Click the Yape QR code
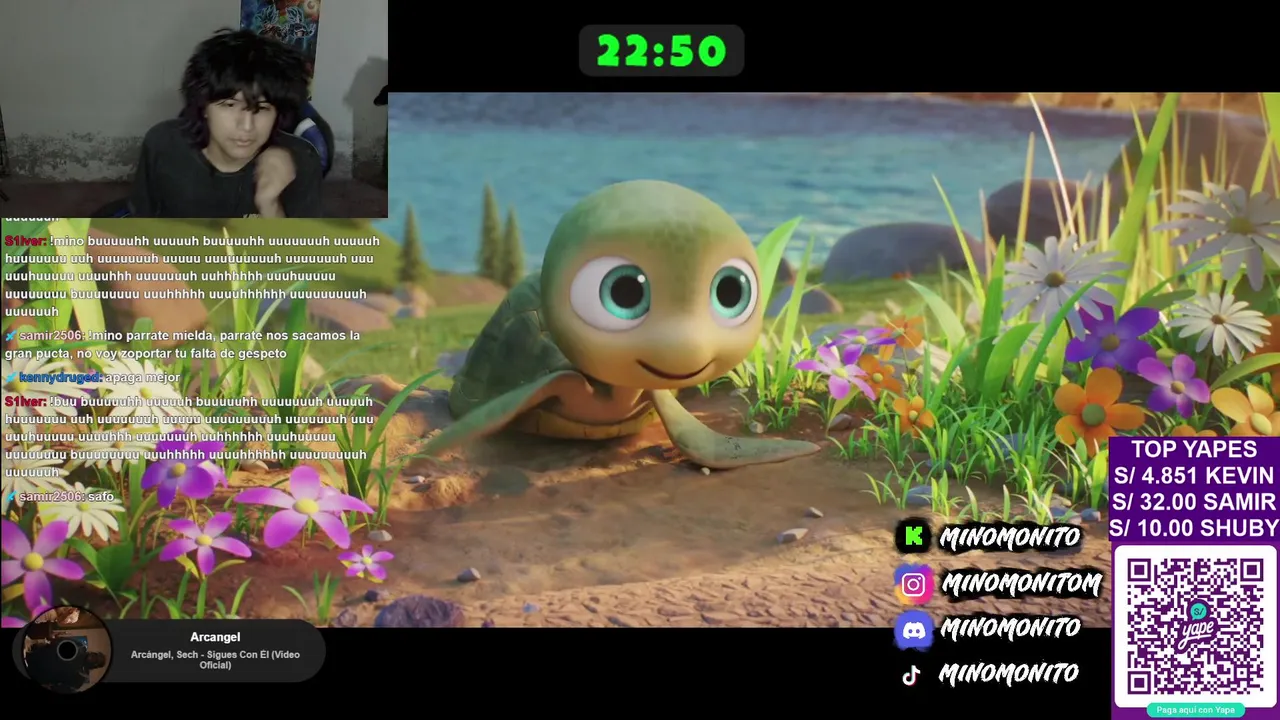The image size is (1280, 720). coord(1195,626)
